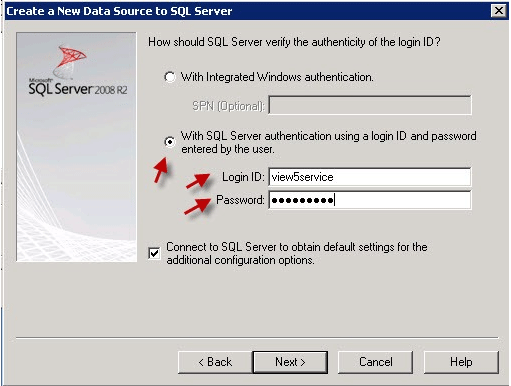Viewport: 511px width, 386px height.
Task: Click the authentication question heading text
Action: click(294, 42)
